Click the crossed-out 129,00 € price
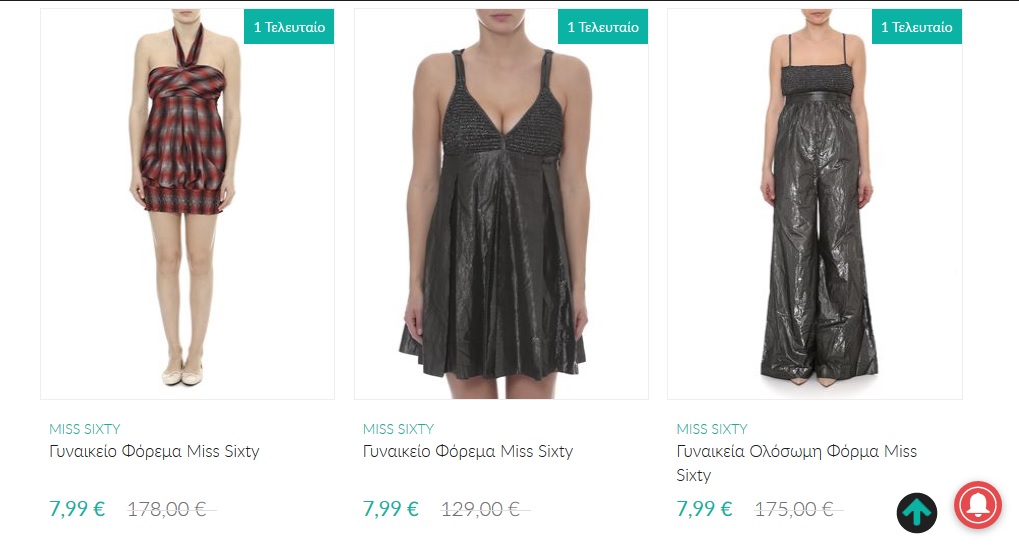 click(481, 509)
